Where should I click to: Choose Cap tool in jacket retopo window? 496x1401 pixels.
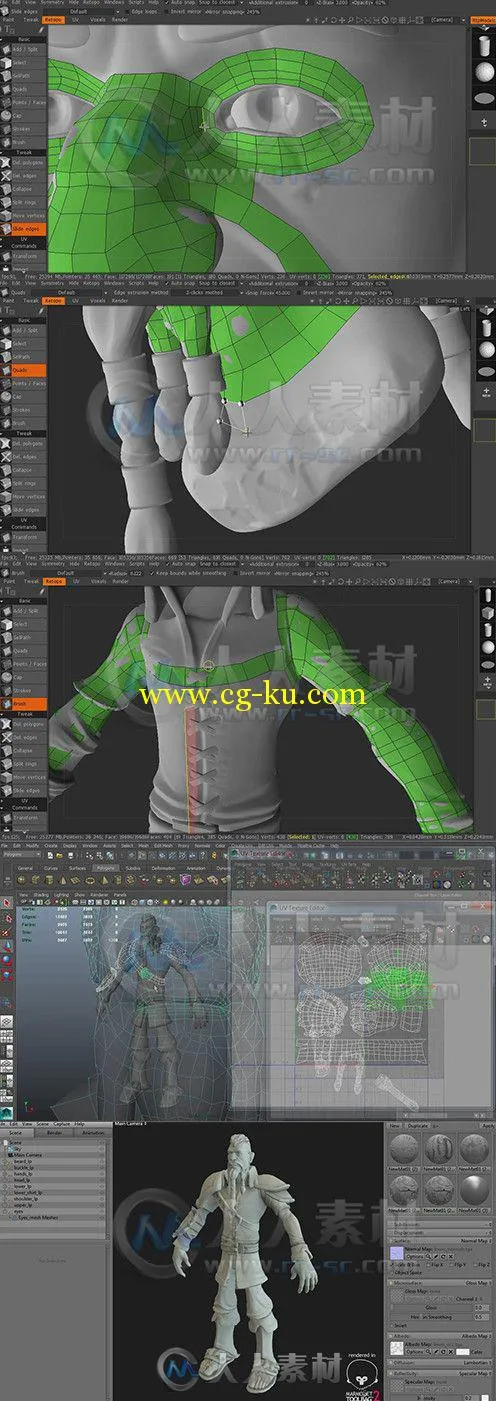point(24,676)
